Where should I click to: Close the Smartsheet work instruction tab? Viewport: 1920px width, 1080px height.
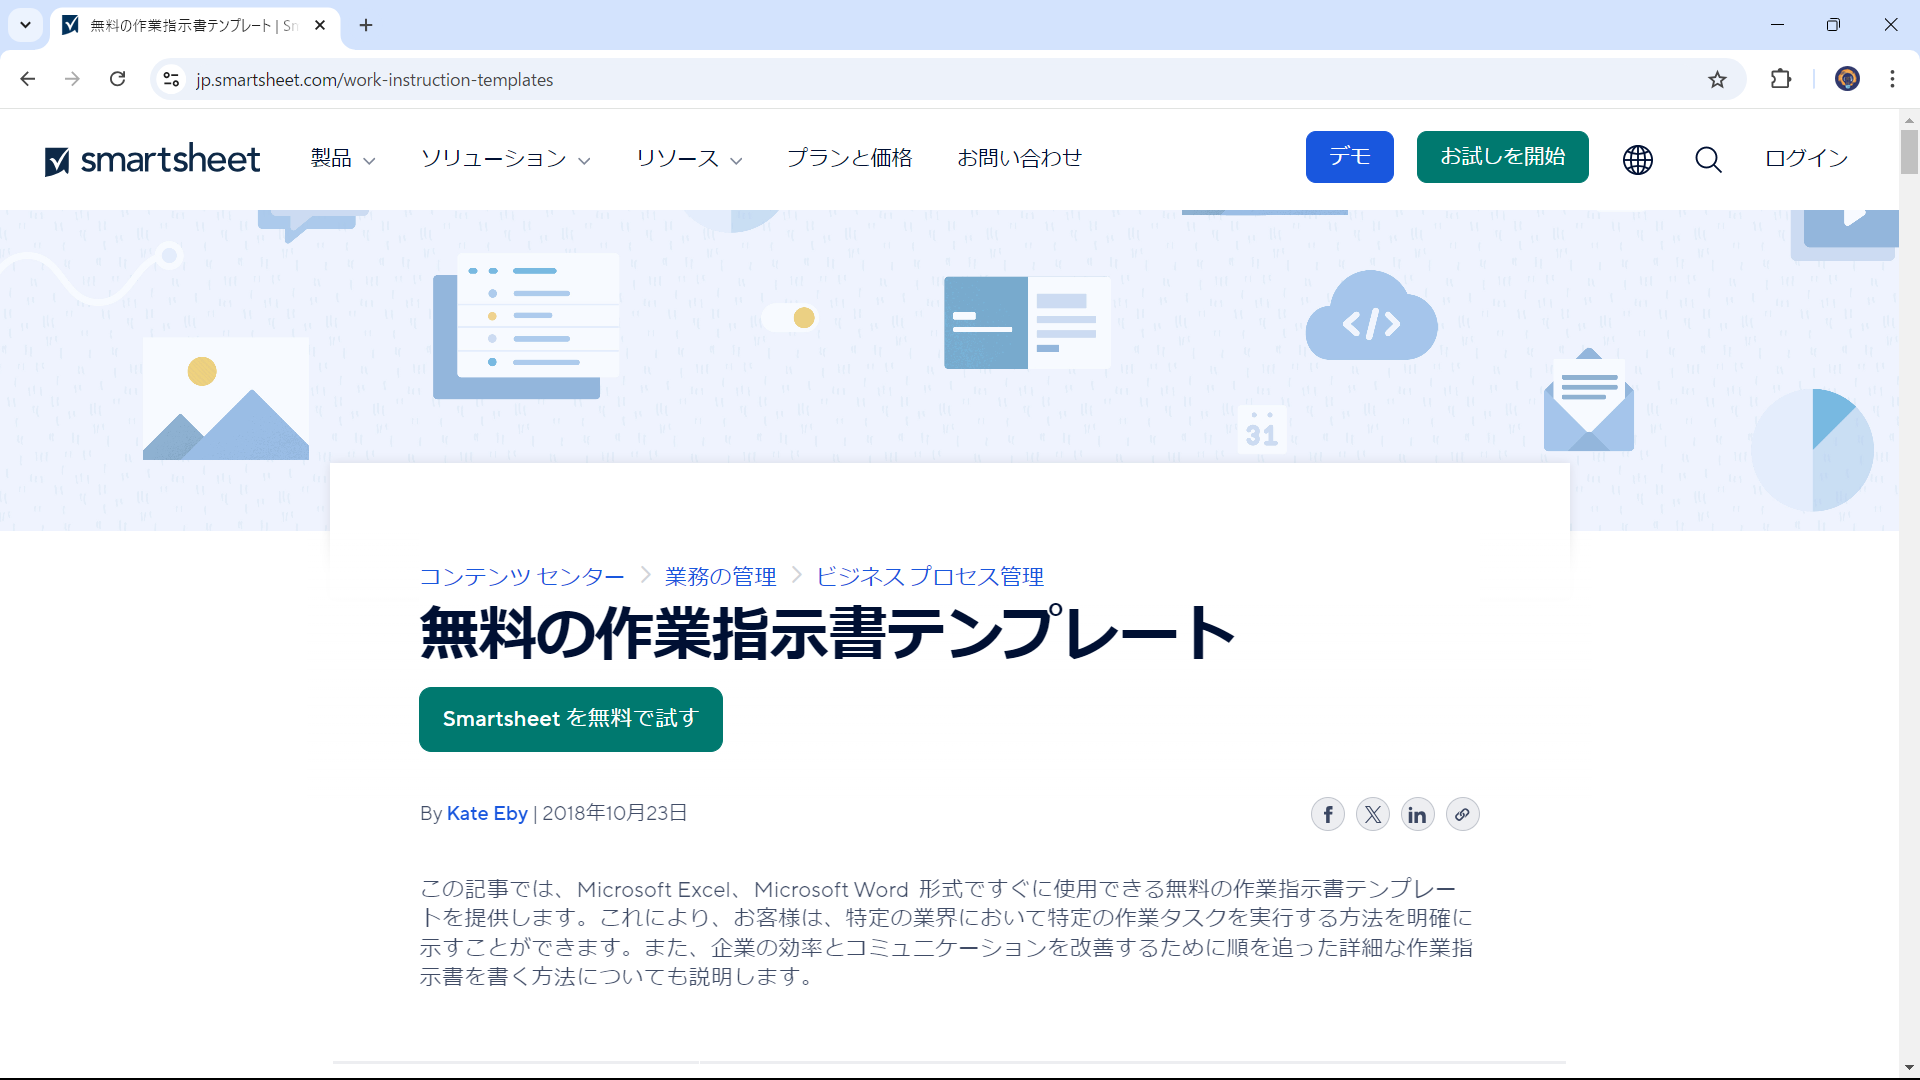[x=320, y=25]
